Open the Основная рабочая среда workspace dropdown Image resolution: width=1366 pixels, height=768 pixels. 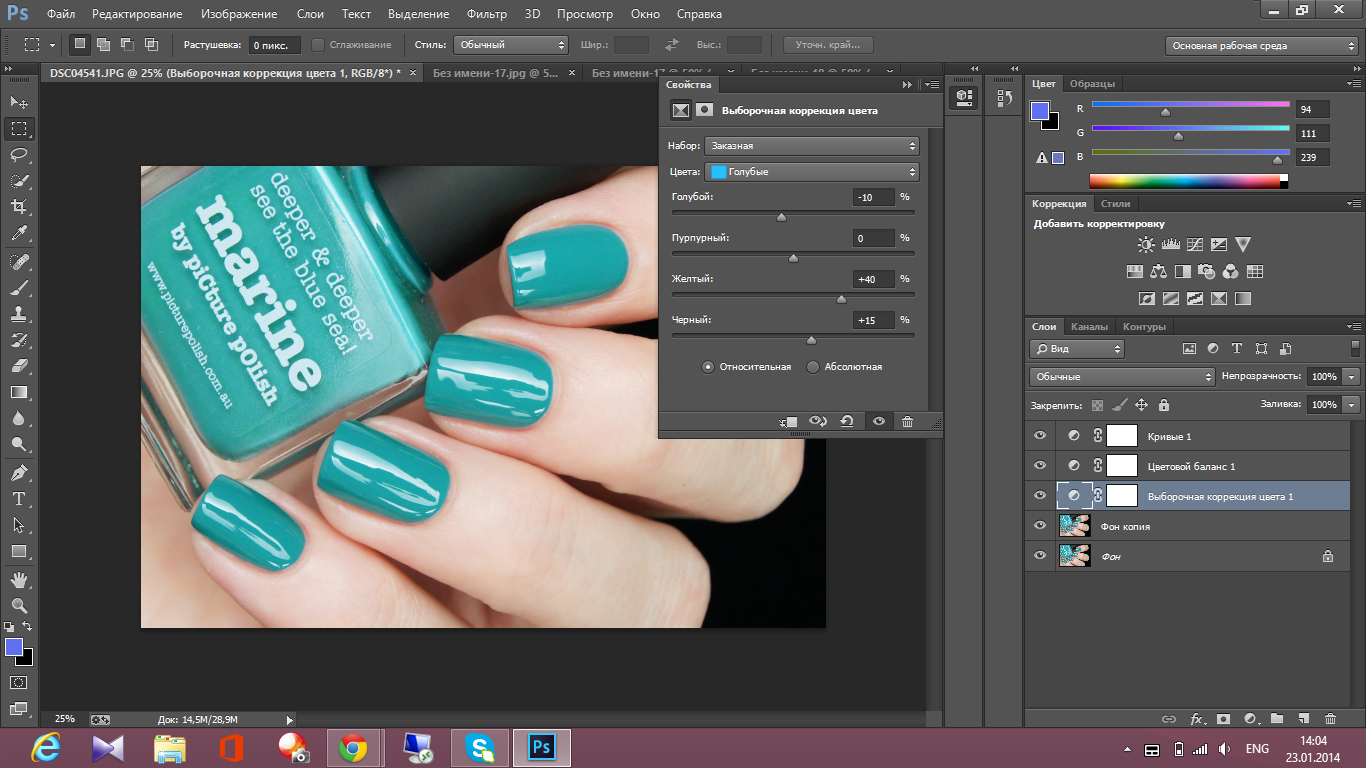(x=1261, y=46)
